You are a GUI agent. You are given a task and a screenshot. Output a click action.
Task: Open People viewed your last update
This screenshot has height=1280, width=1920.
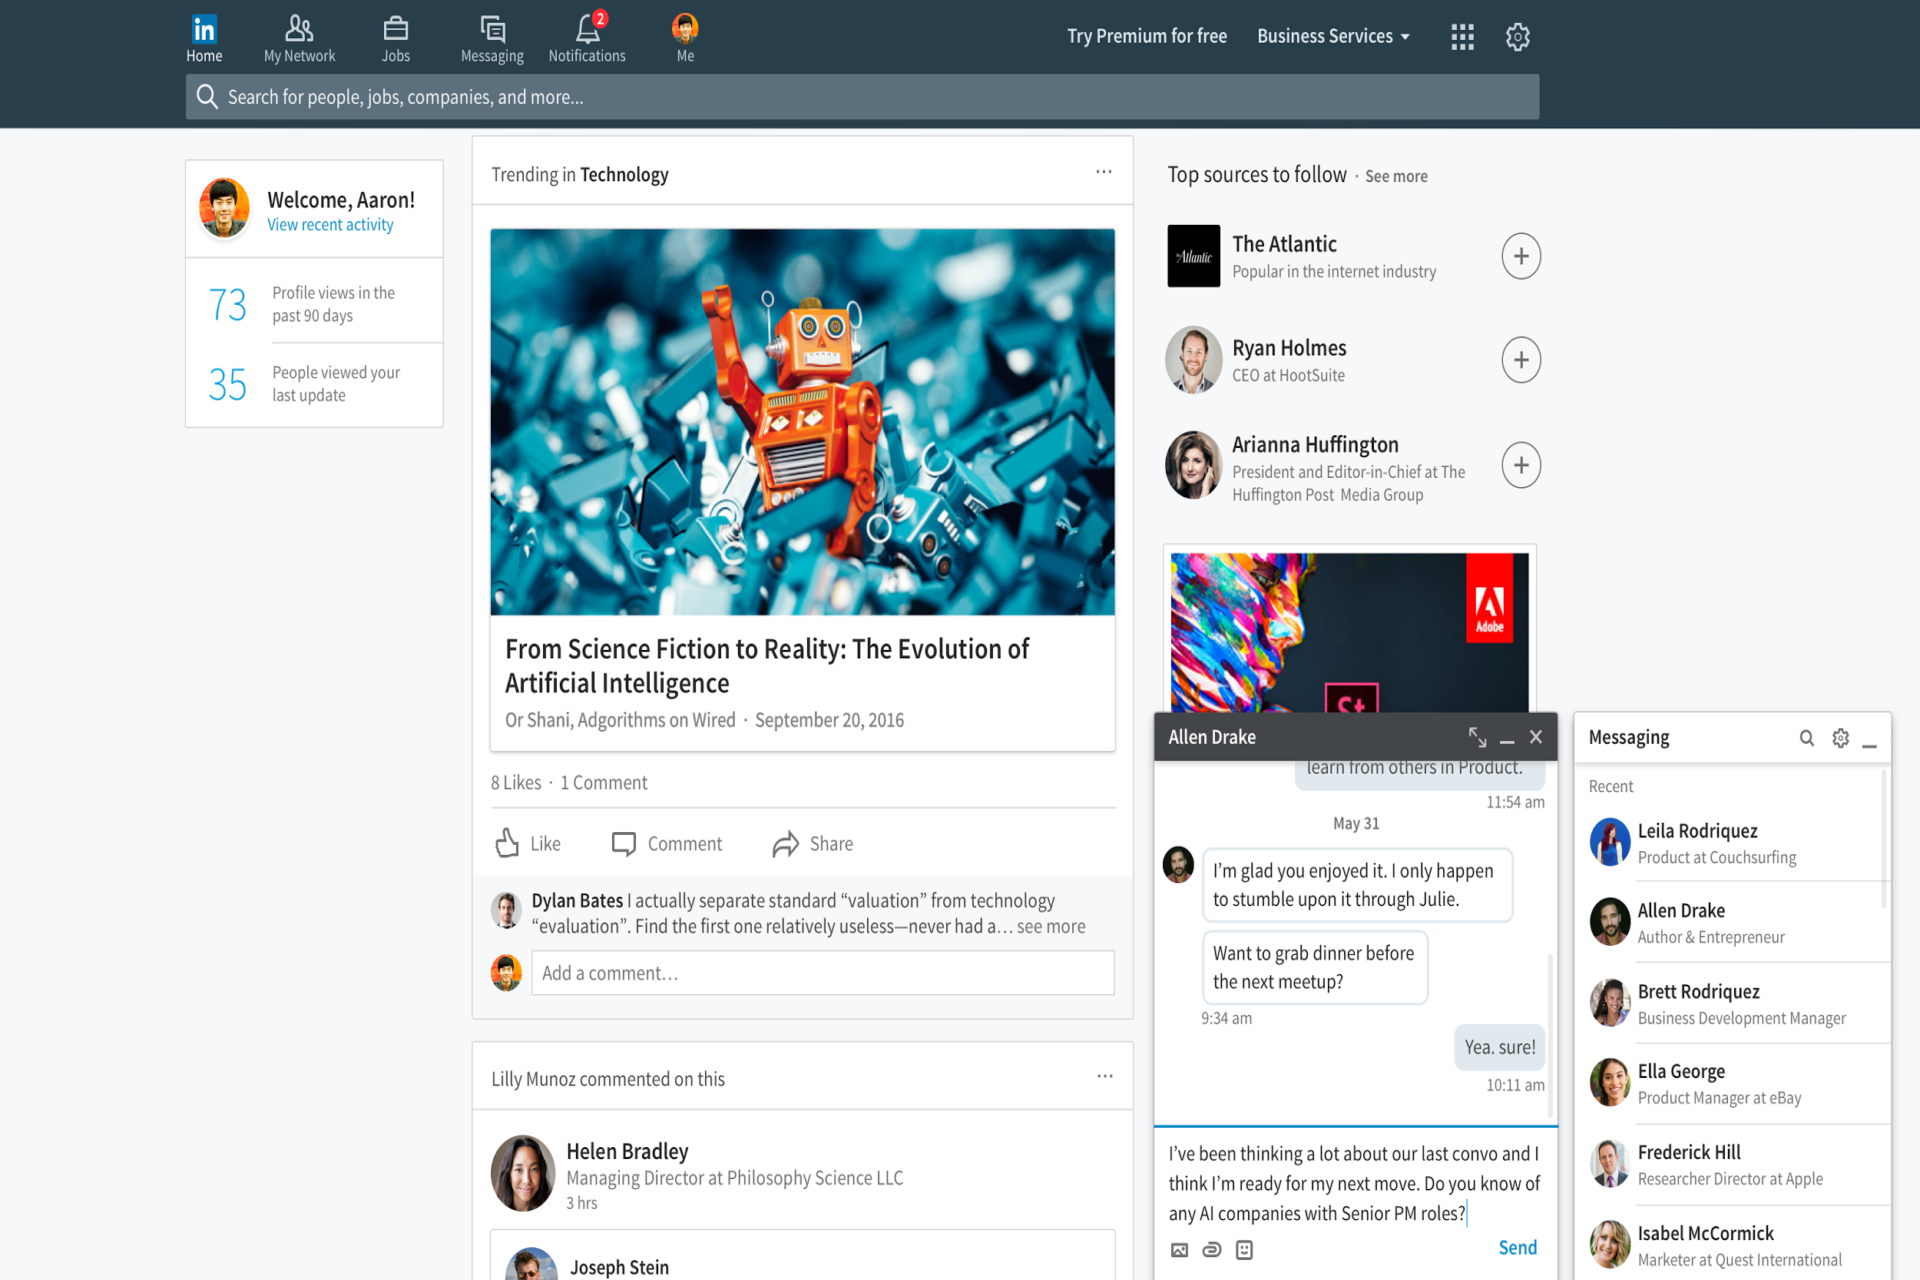tap(336, 384)
